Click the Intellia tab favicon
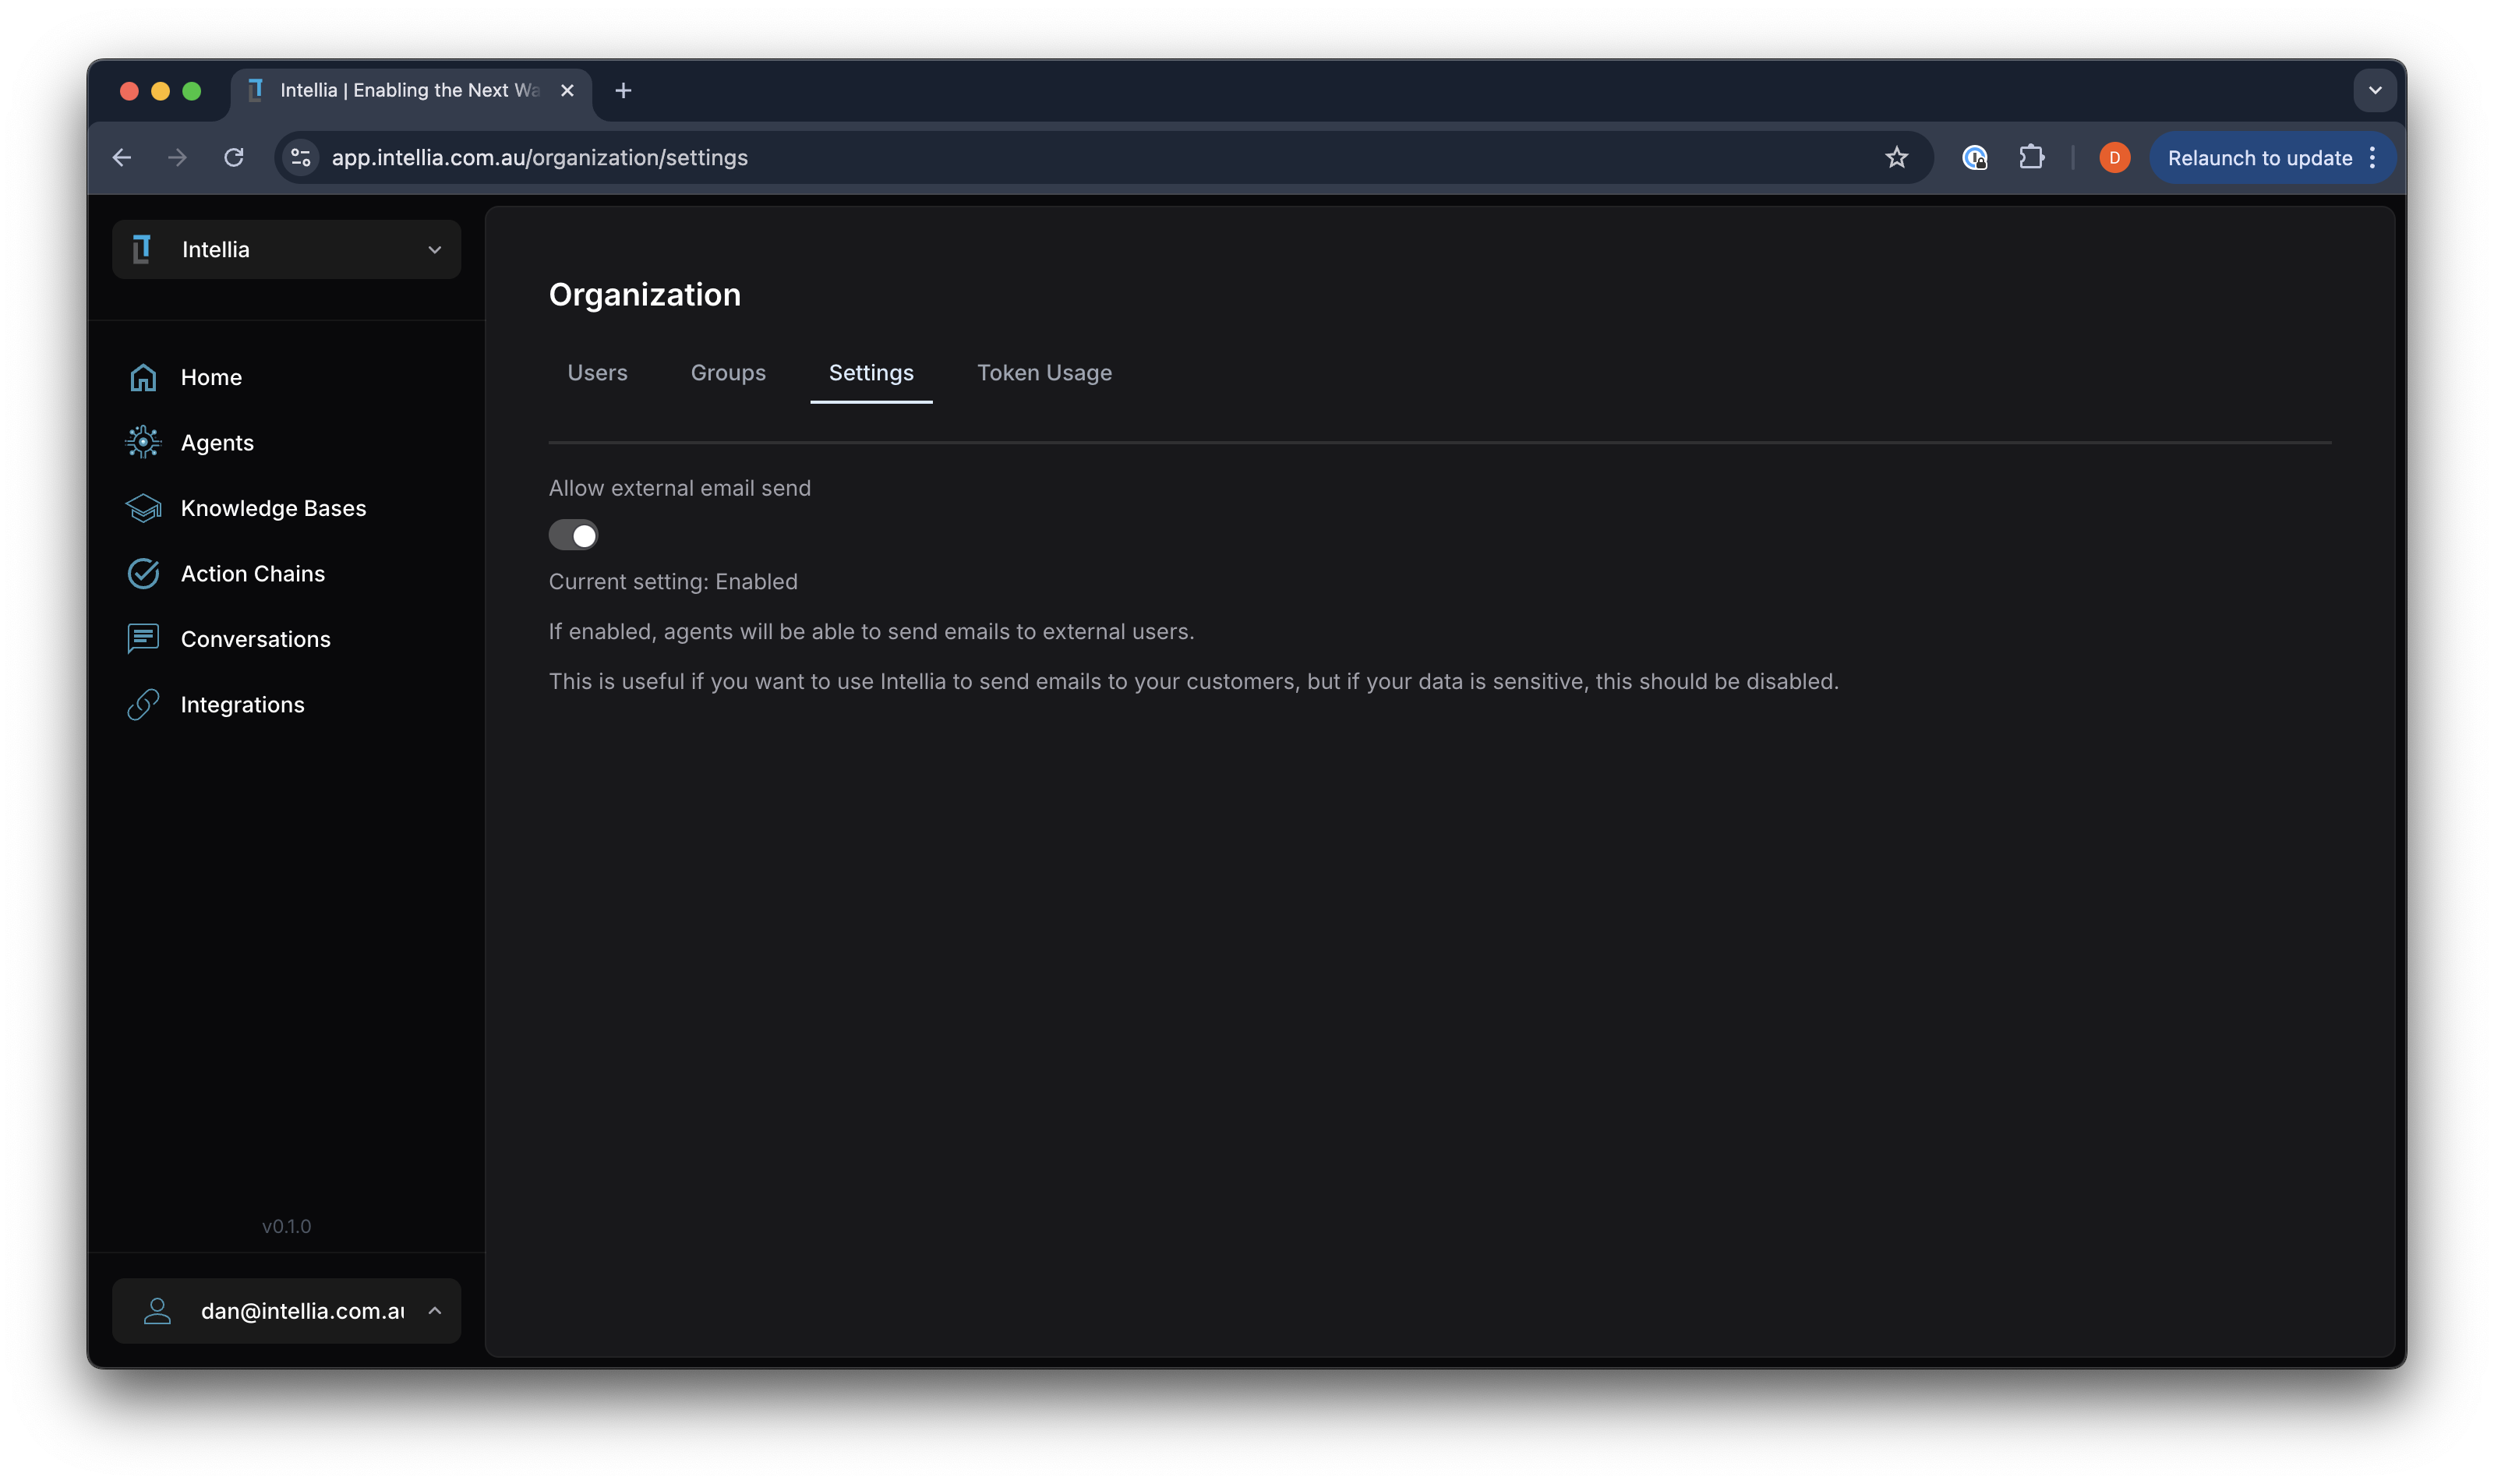Screen dimensions: 2494x1484 coord(256,90)
